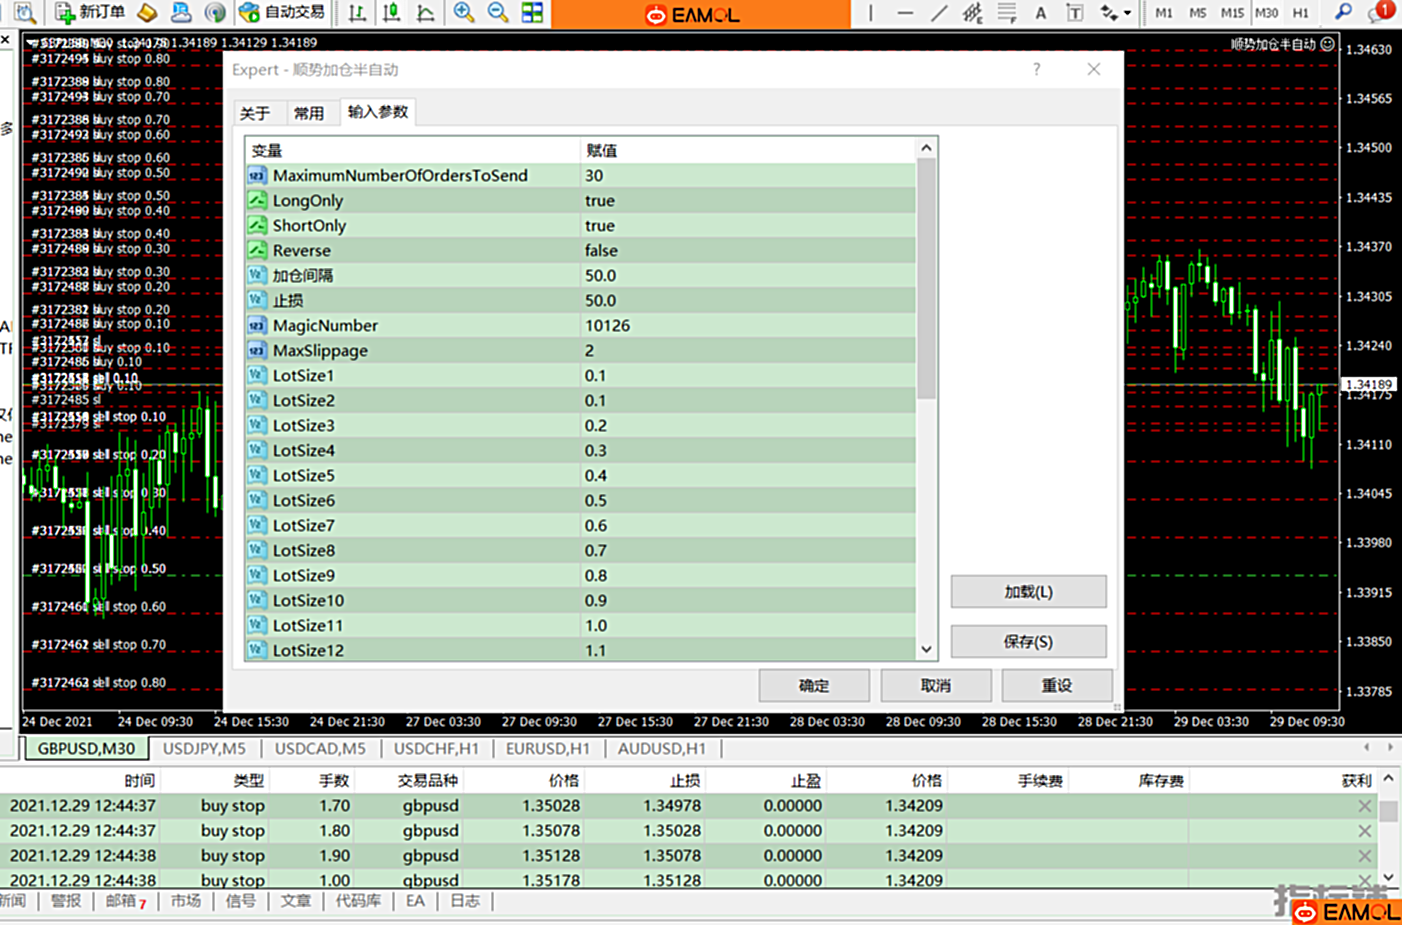The image size is (1402, 925).
Task: Select the Fibonacci retracement tool
Action: pos(1007,13)
